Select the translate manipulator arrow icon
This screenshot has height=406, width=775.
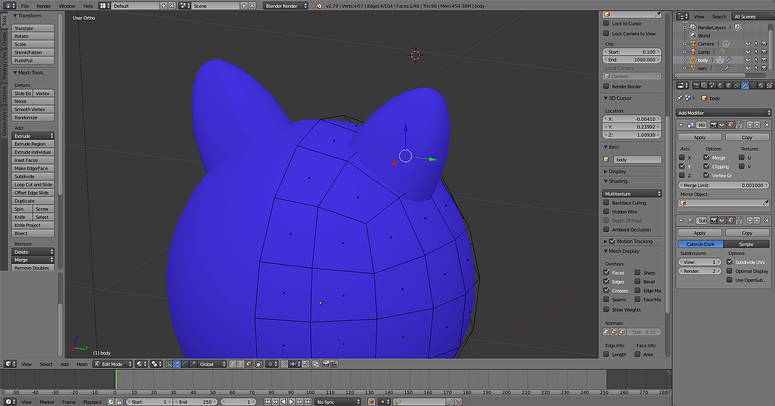coord(176,364)
